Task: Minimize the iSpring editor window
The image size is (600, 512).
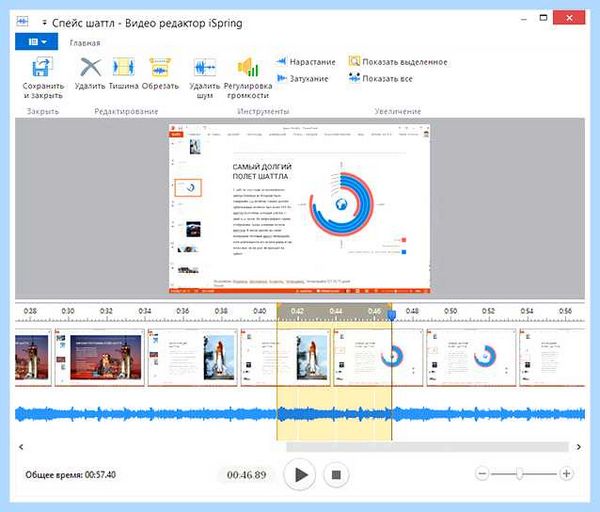Action: pos(524,18)
